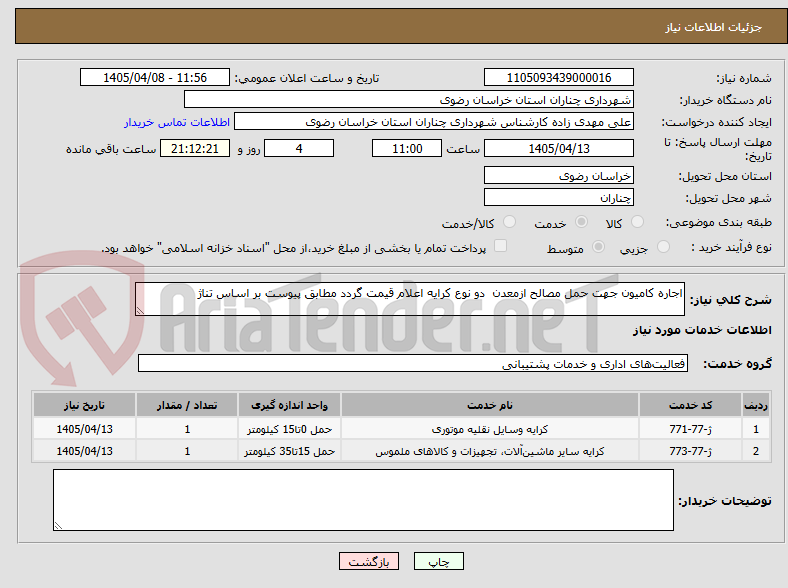Click the deadline date field 1405/04/13
The image size is (788, 588).
click(559, 148)
